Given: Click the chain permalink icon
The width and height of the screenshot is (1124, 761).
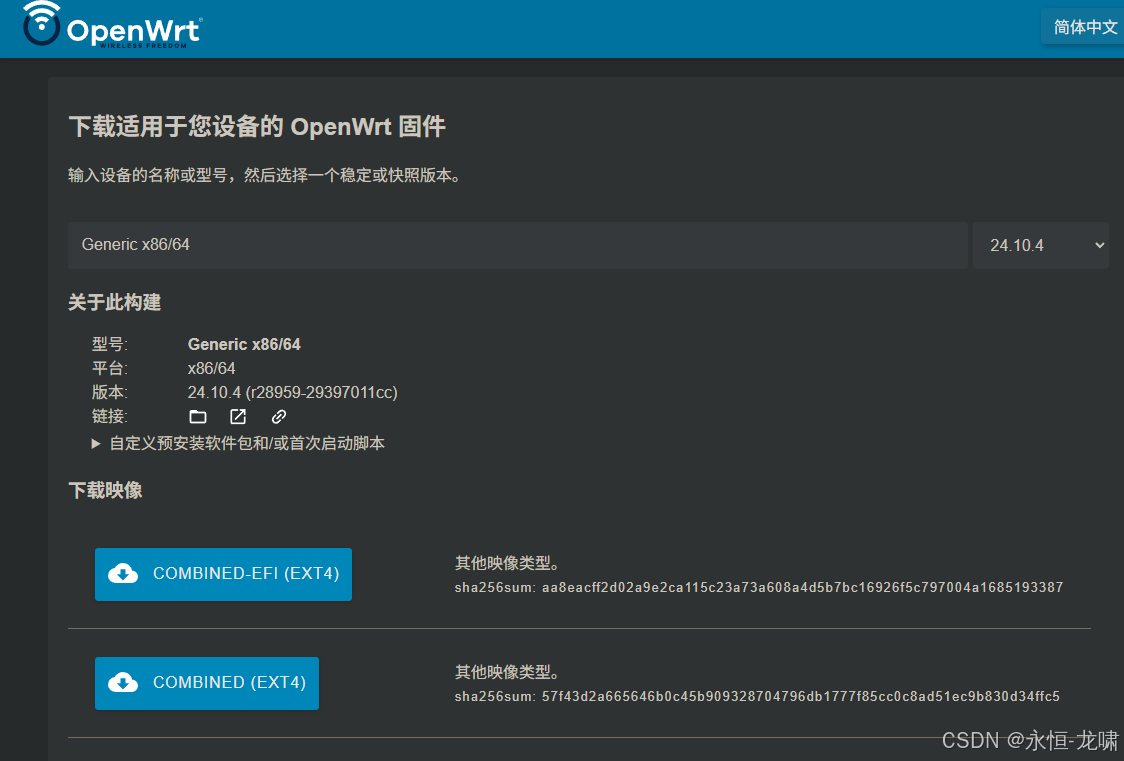Looking at the screenshot, I should (x=279, y=416).
